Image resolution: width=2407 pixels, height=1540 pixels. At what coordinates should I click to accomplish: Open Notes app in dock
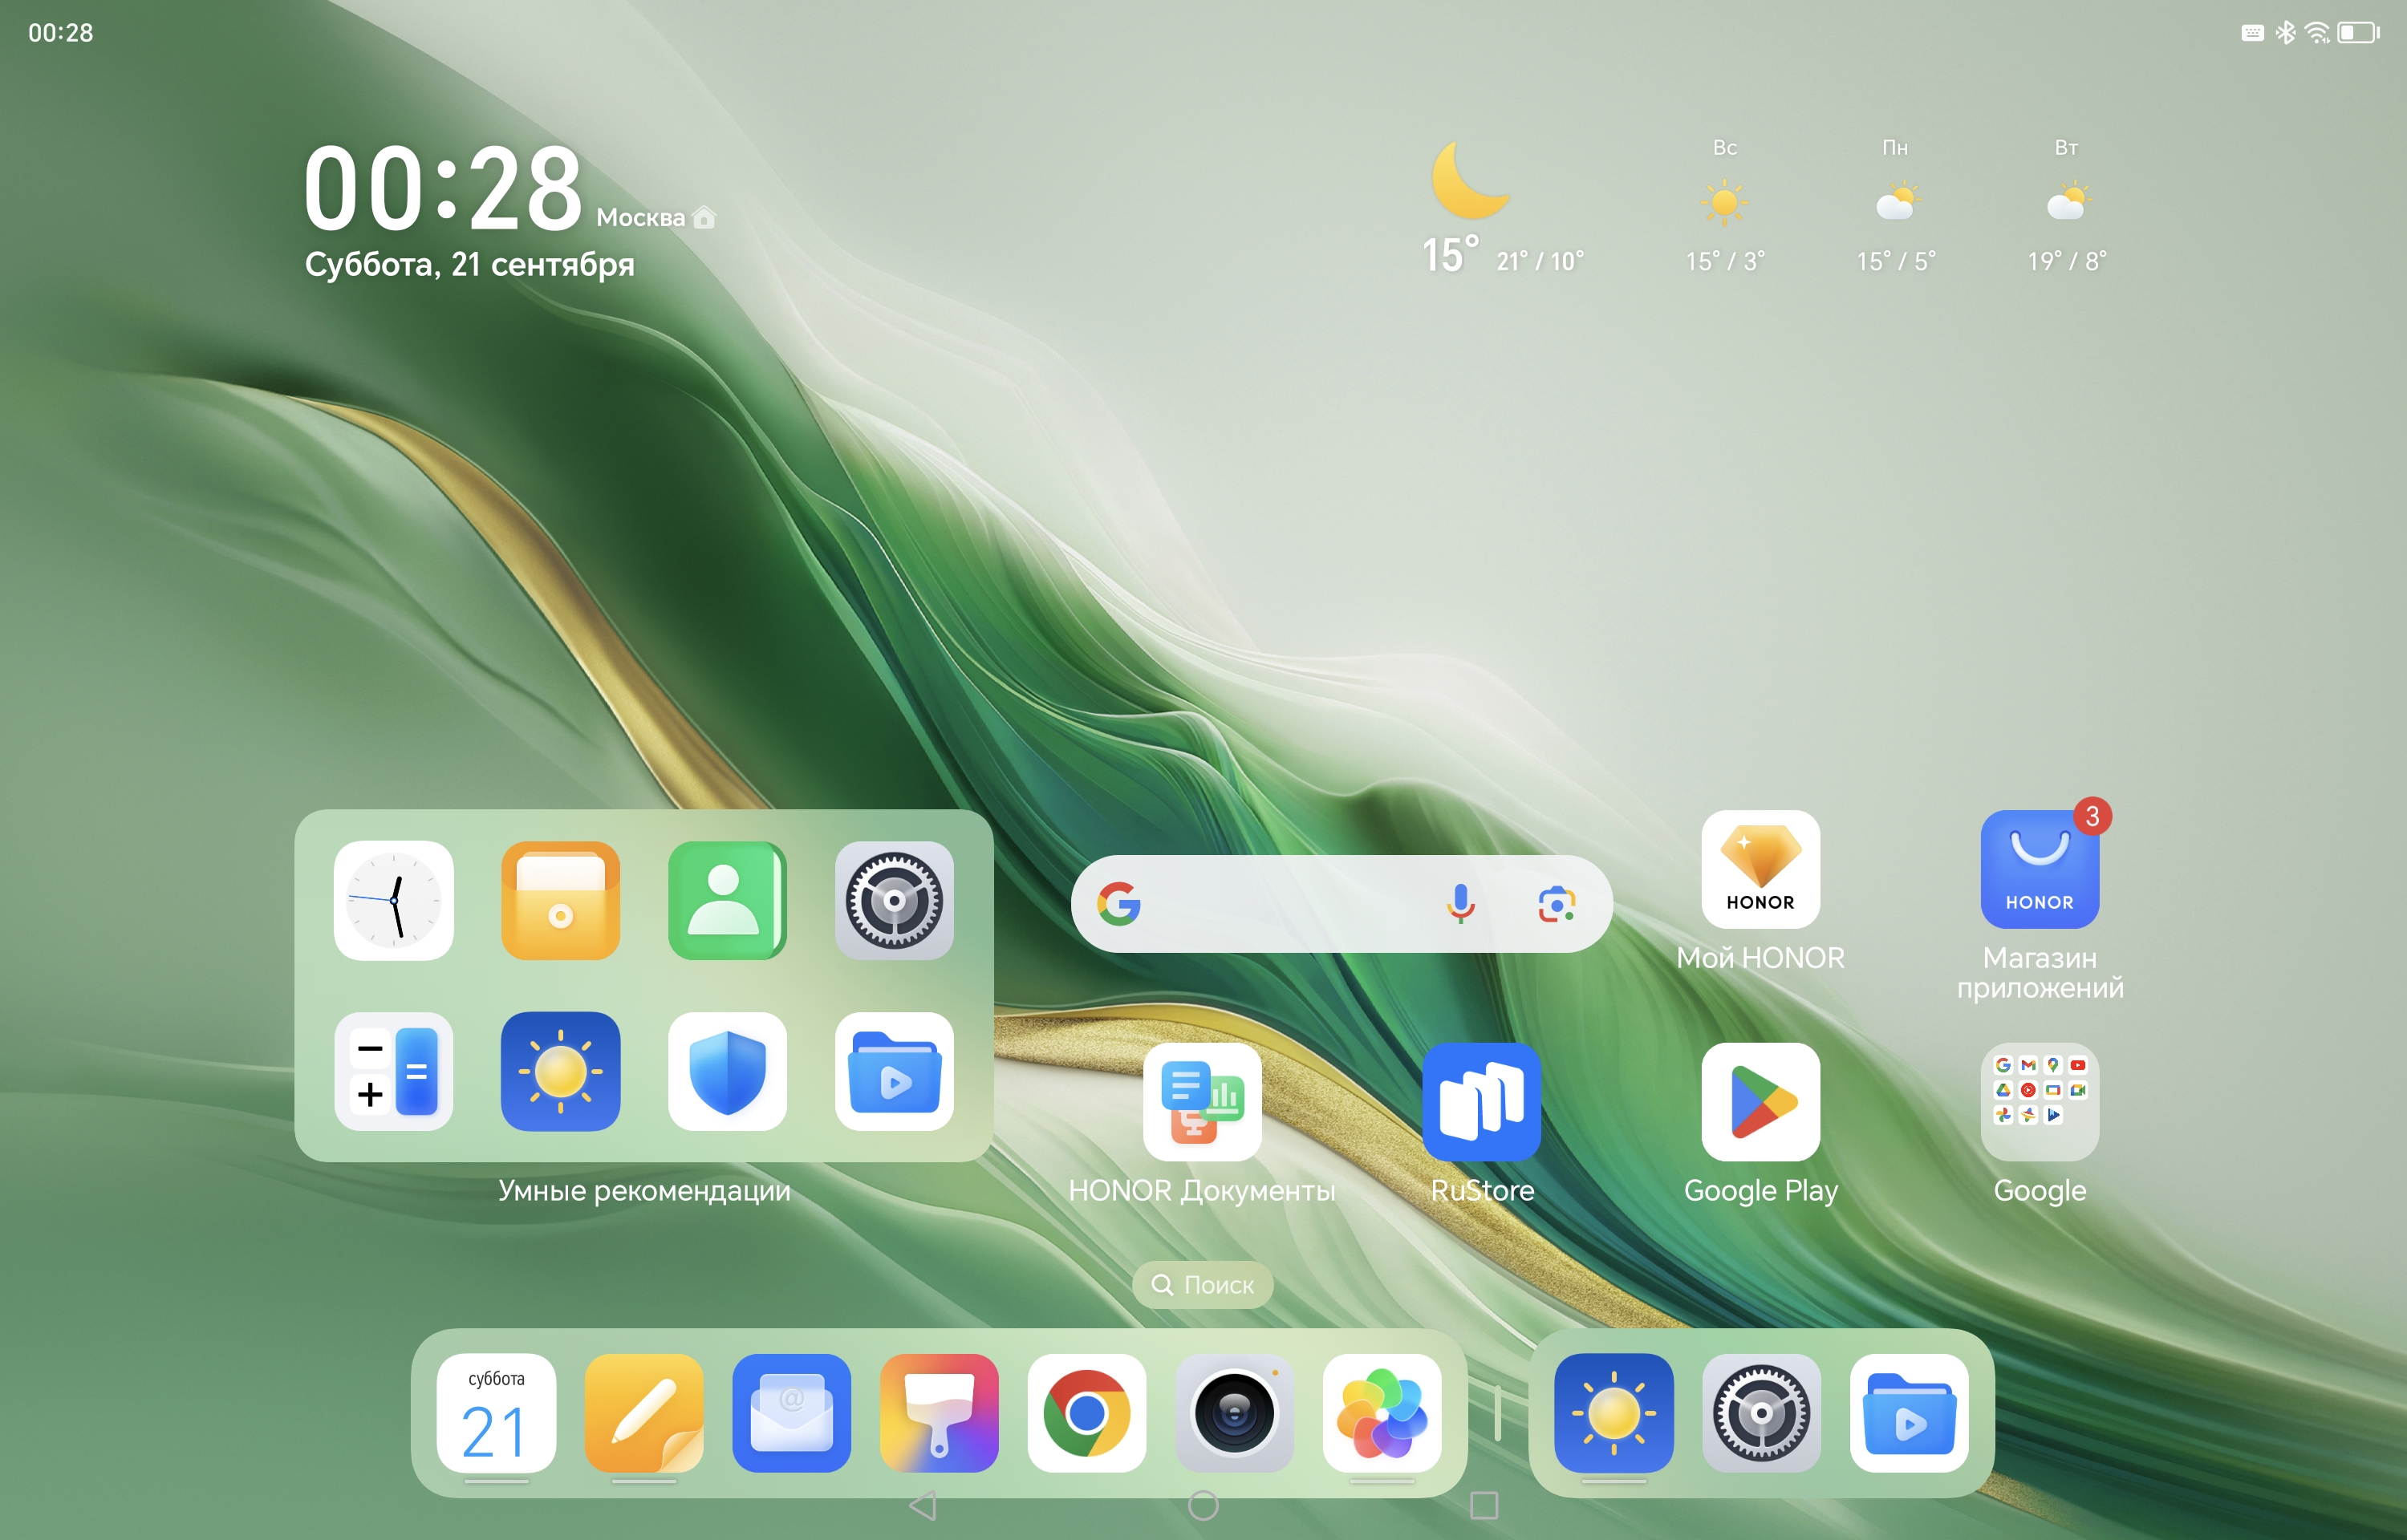(644, 1413)
